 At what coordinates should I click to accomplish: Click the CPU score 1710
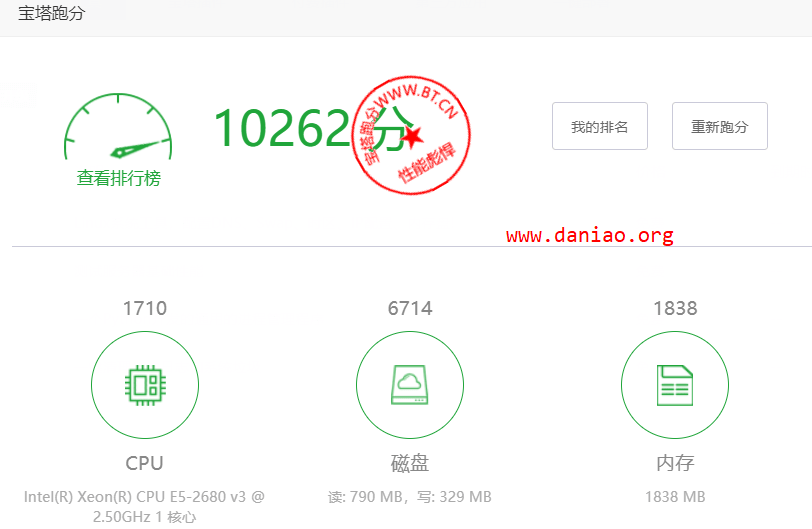[145, 308]
